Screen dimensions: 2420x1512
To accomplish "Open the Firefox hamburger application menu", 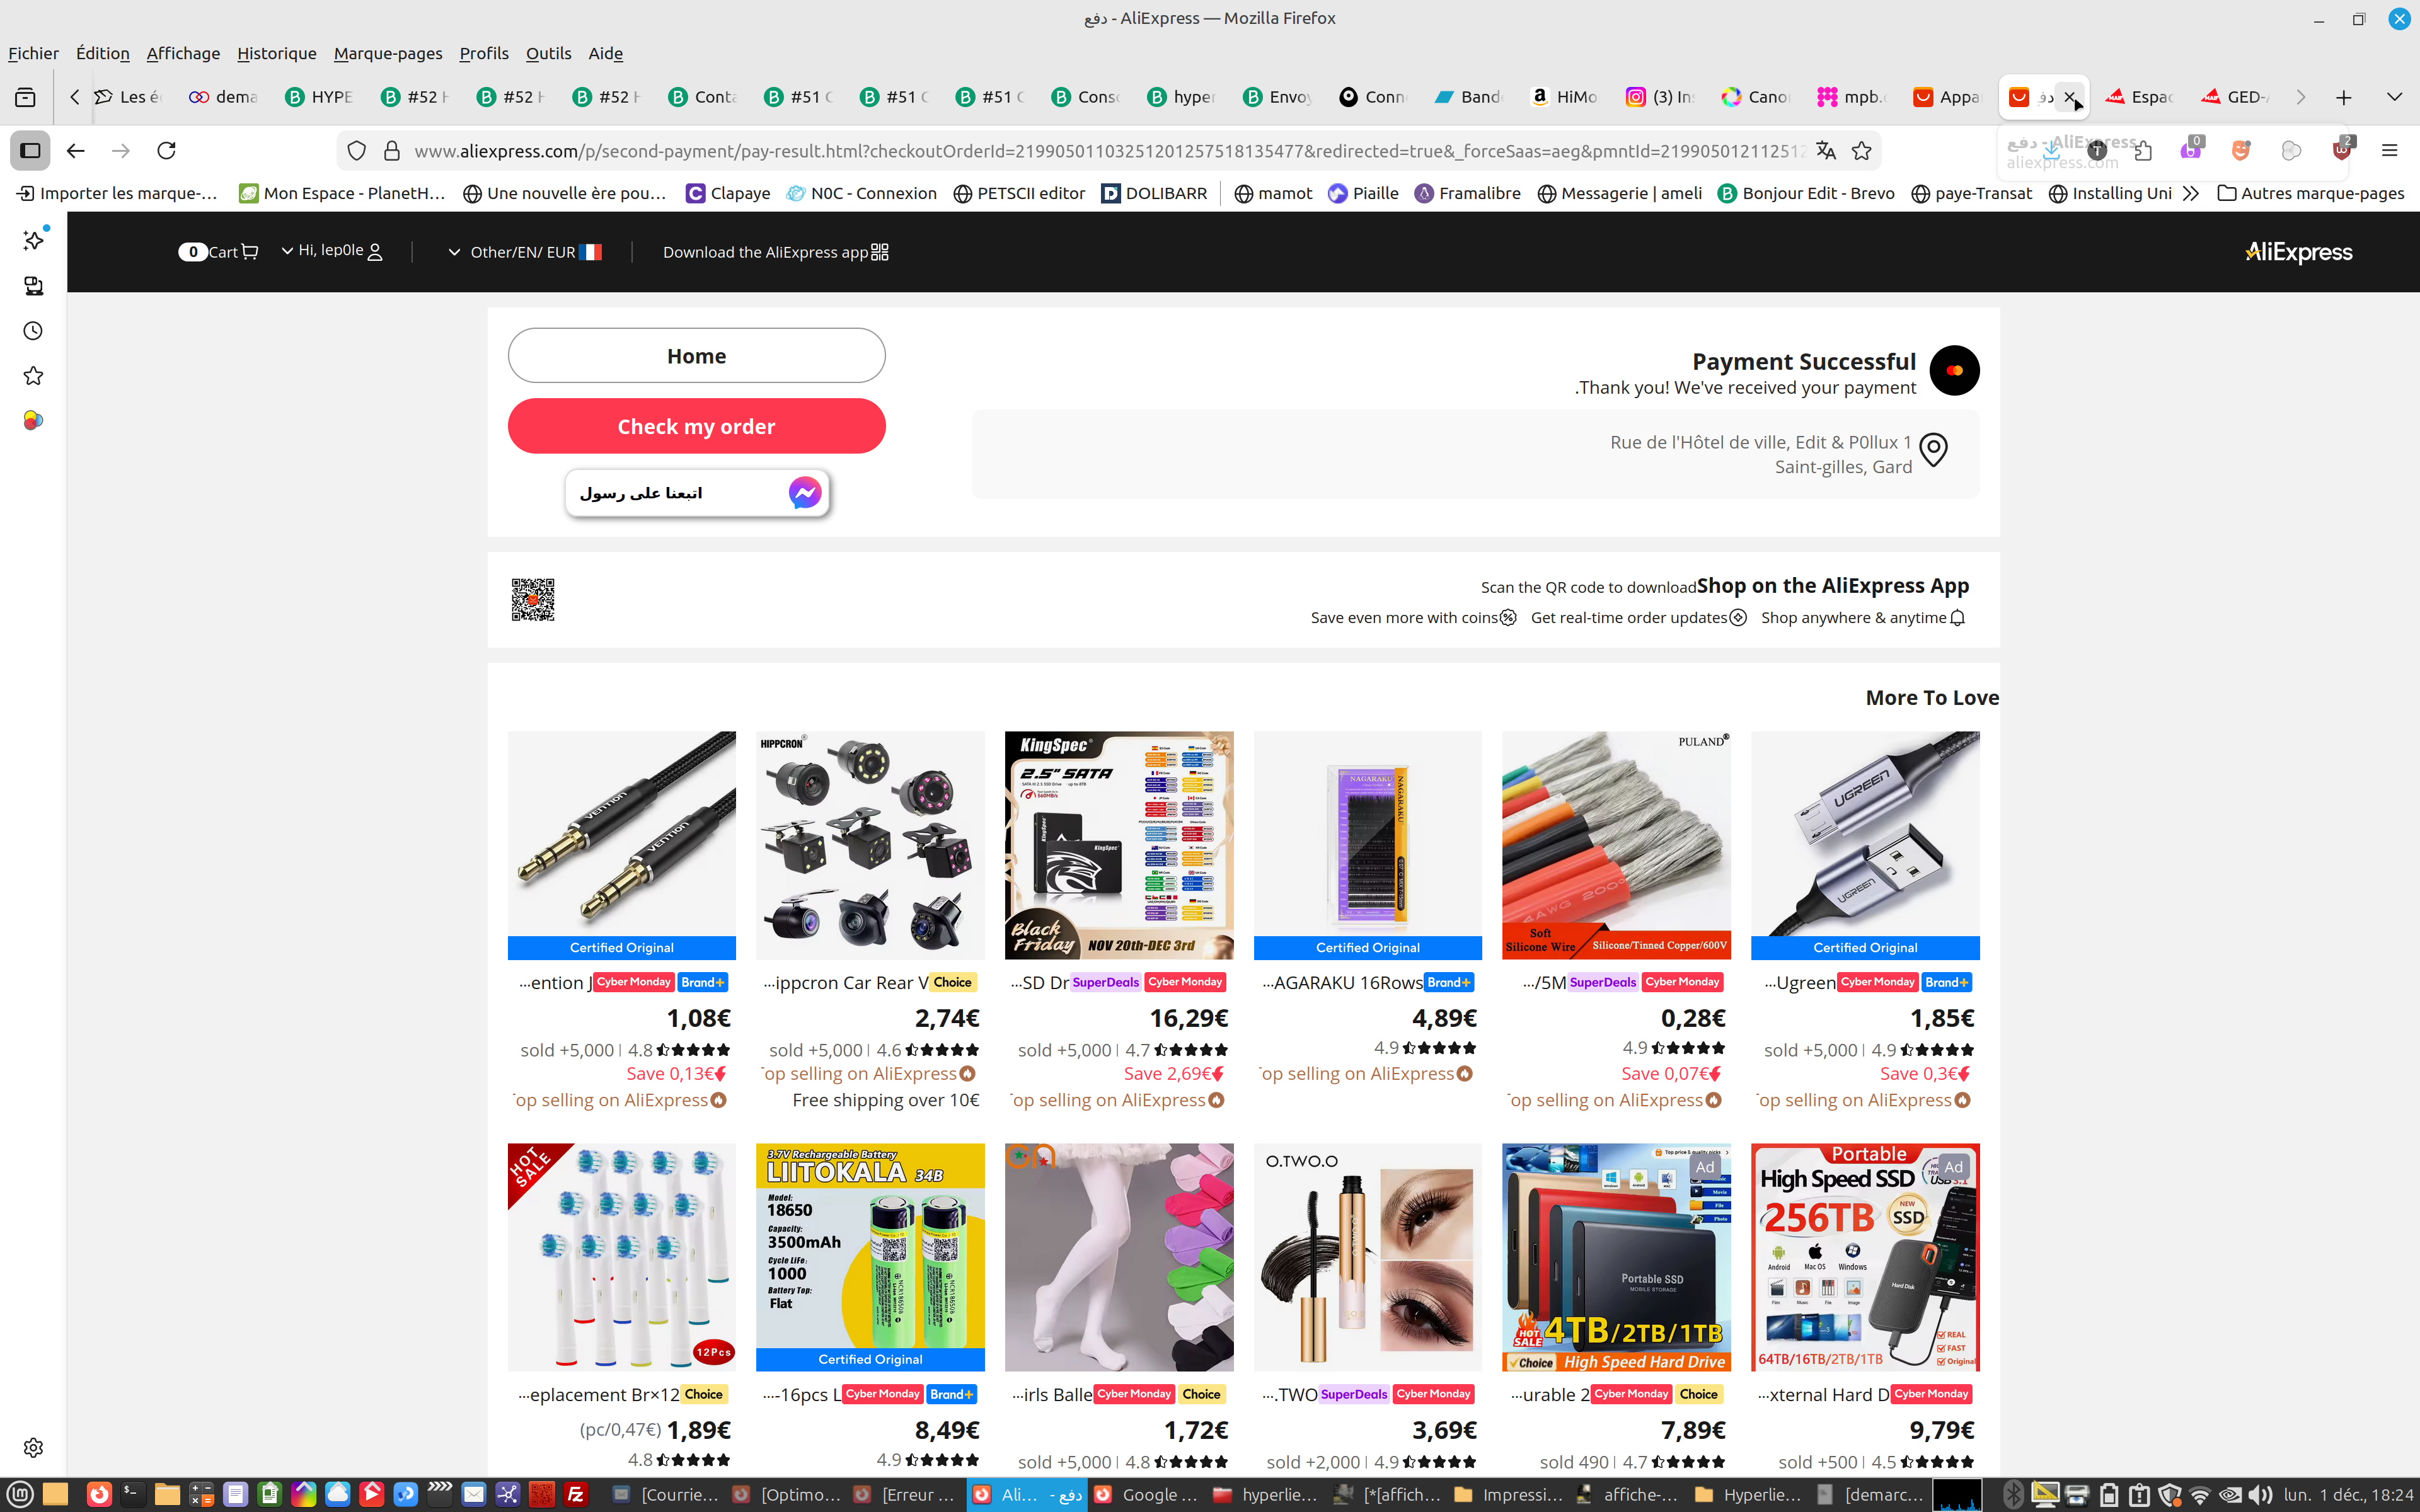I will (x=2389, y=151).
